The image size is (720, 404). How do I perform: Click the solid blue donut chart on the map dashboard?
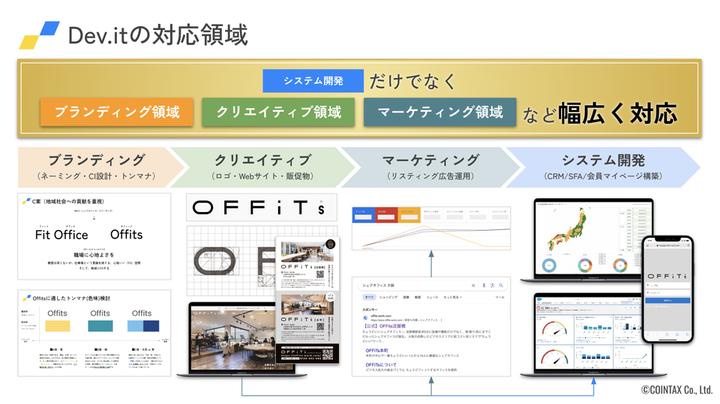(x=549, y=265)
